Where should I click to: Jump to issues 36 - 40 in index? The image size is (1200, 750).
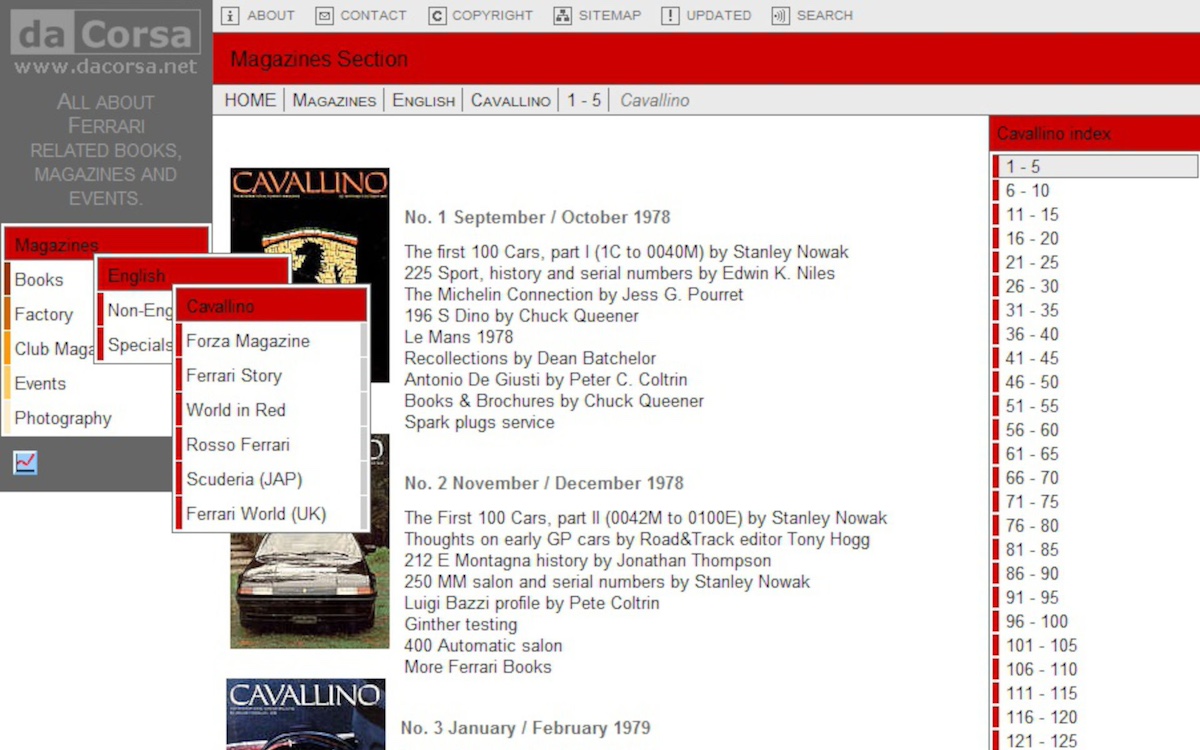[1095, 335]
